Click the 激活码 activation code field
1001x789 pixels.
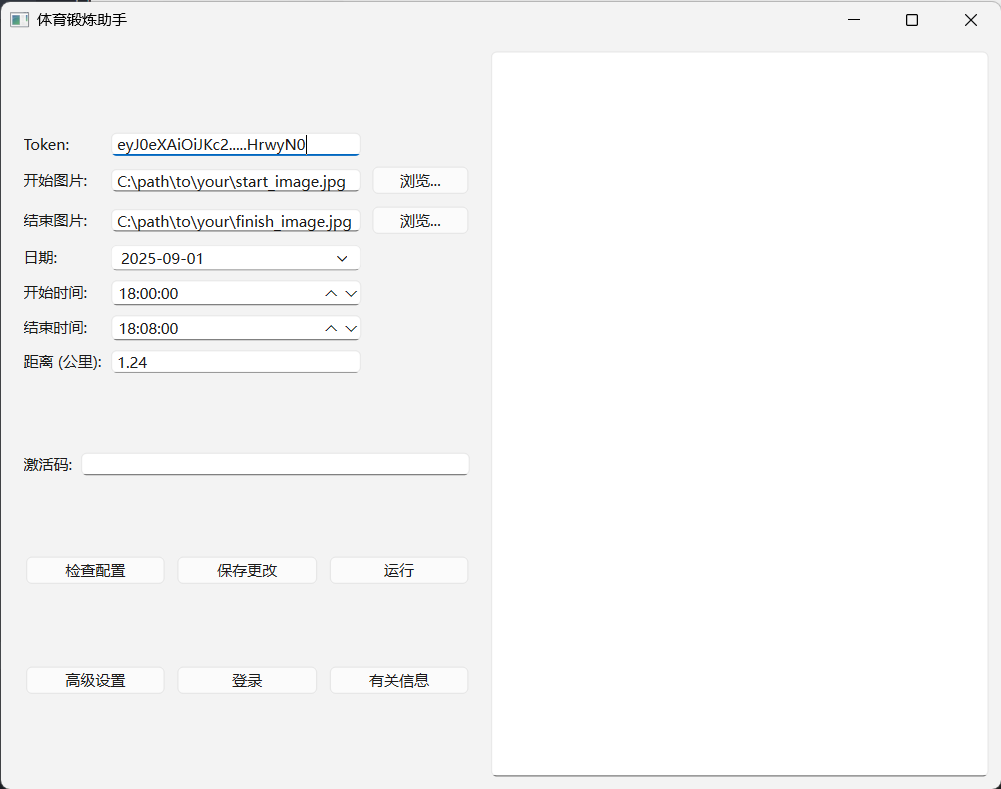[x=275, y=465]
